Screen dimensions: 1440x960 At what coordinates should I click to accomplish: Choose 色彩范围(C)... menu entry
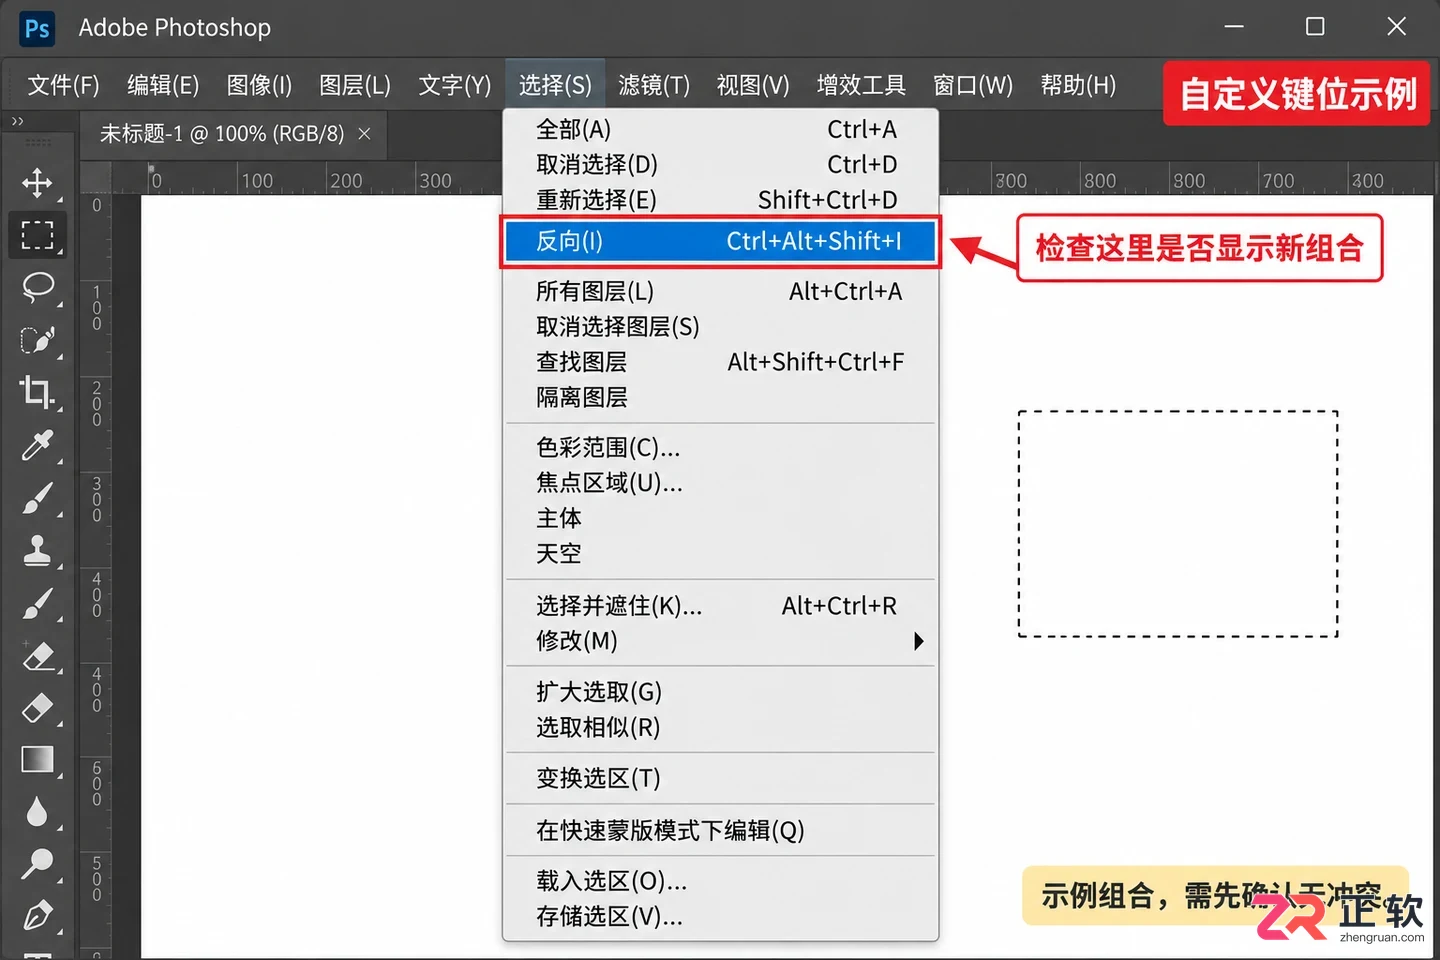pyautogui.click(x=720, y=448)
